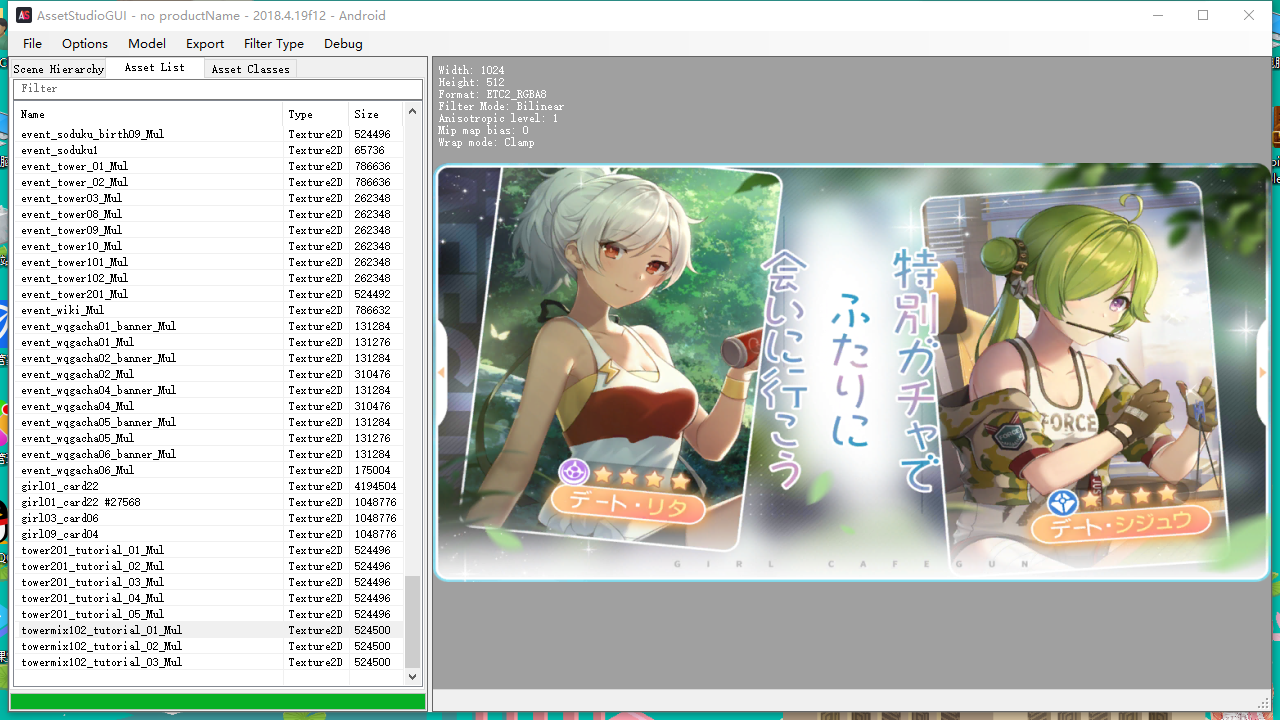Open the Options menu
This screenshot has width=1280, height=720.
click(x=85, y=44)
